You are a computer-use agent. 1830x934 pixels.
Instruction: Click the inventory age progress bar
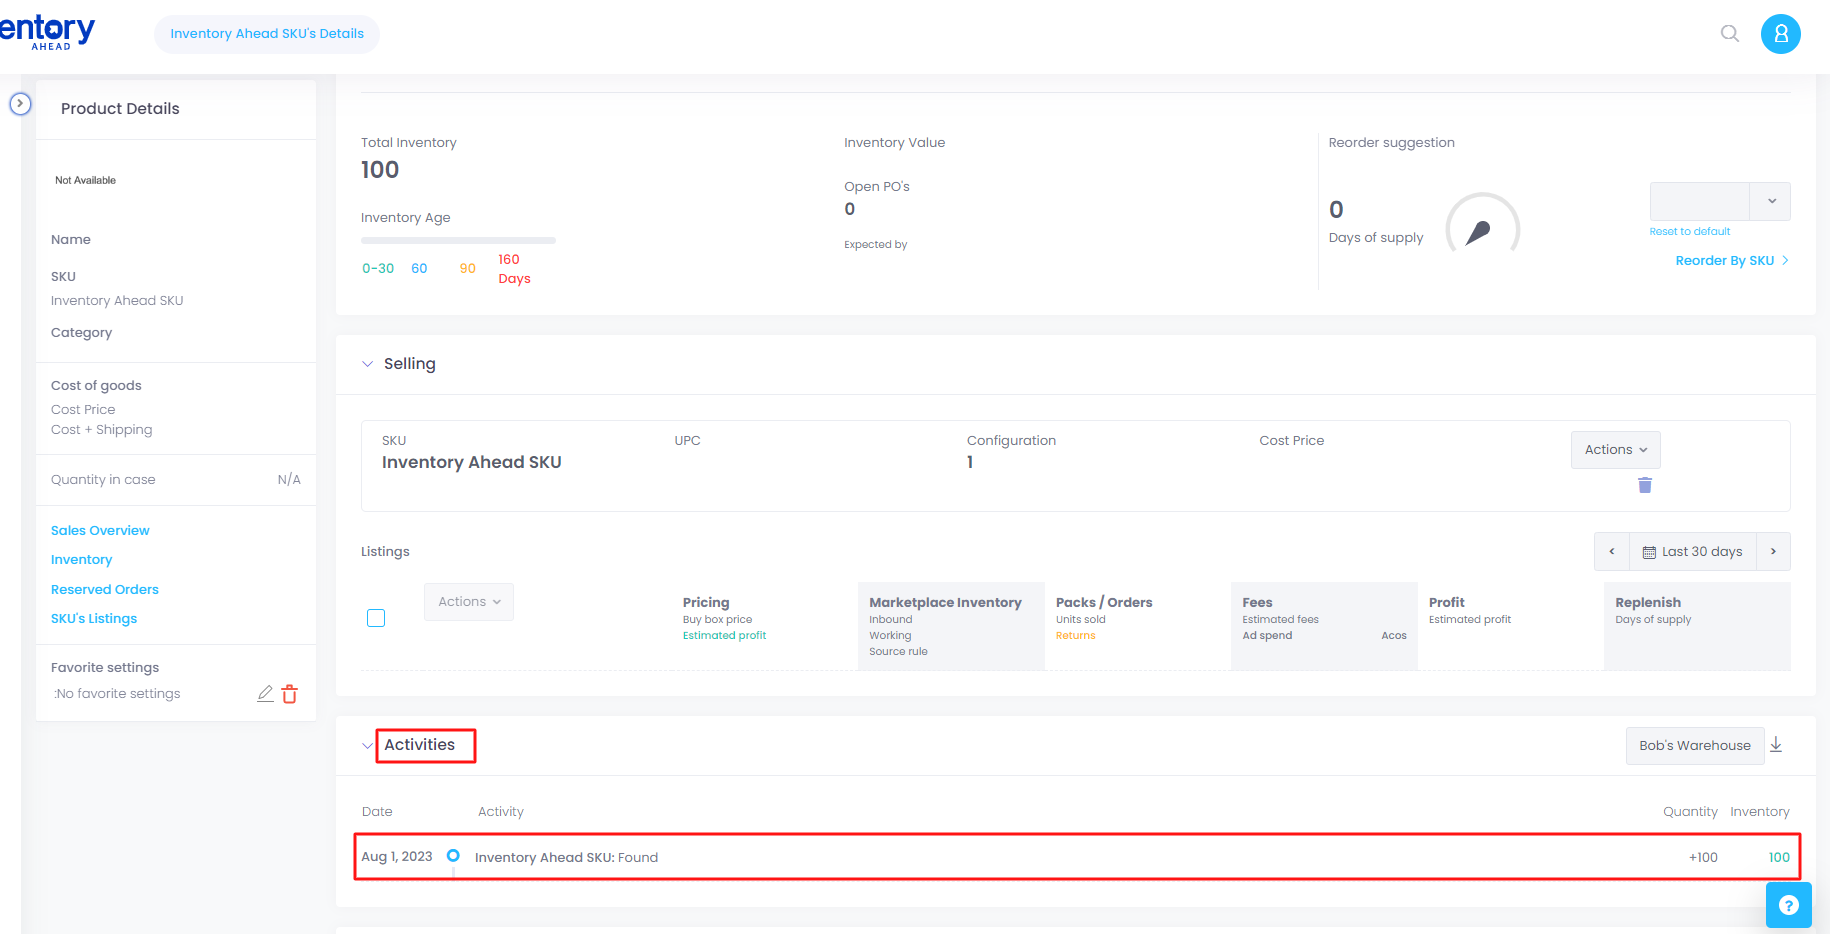coord(458,240)
